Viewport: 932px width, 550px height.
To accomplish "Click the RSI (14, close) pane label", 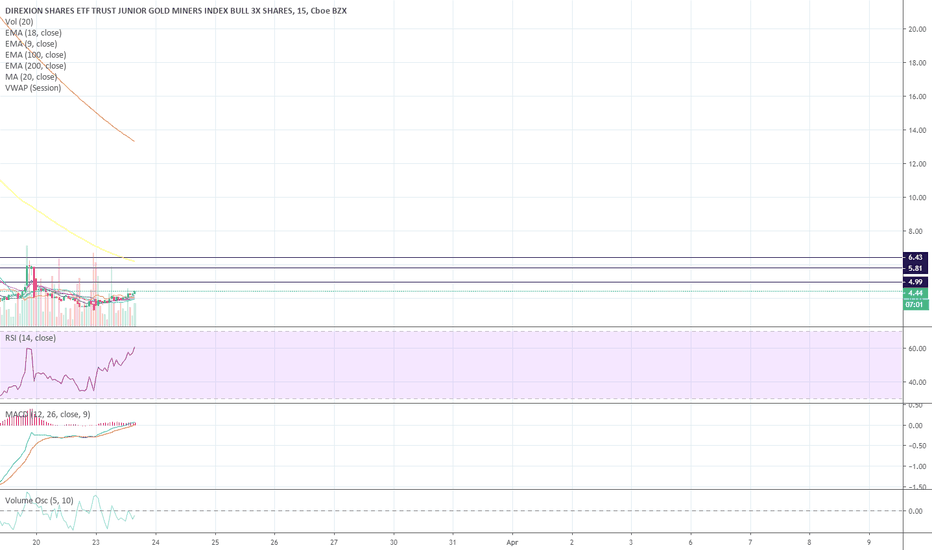I will click(x=30, y=338).
